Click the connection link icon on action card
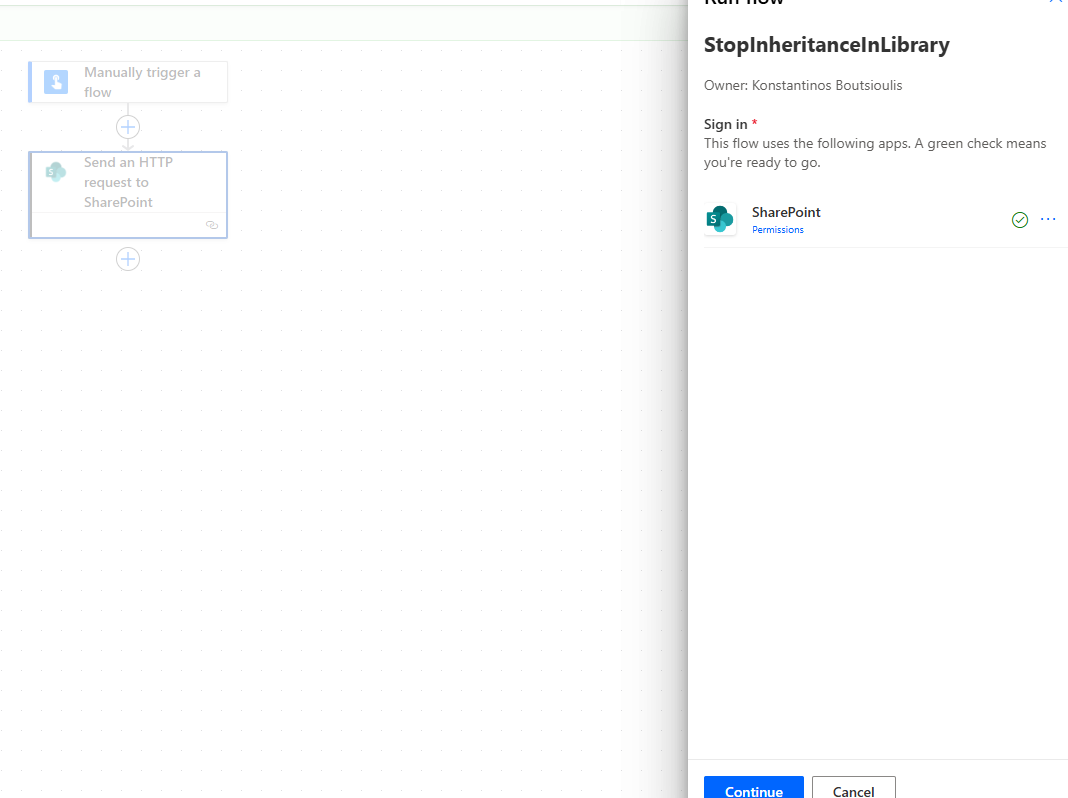The width and height of the screenshot is (1068, 798). tap(212, 226)
